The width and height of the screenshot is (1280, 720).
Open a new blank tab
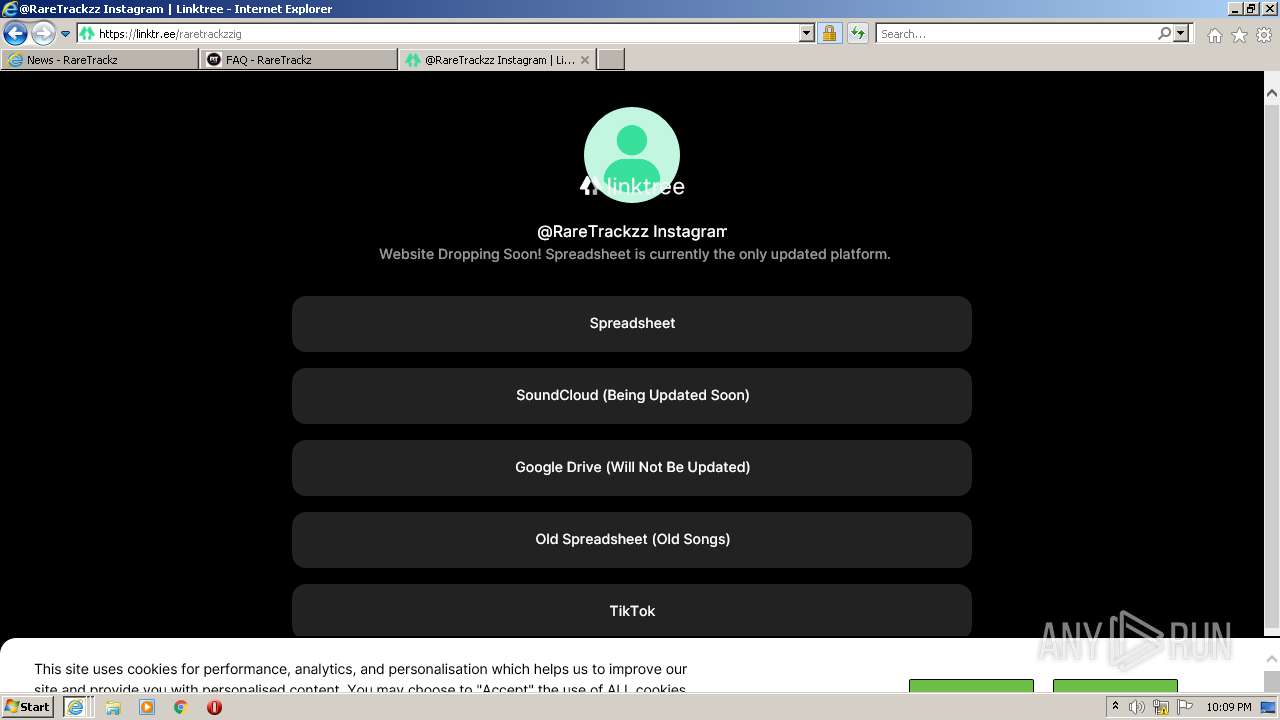[611, 60]
